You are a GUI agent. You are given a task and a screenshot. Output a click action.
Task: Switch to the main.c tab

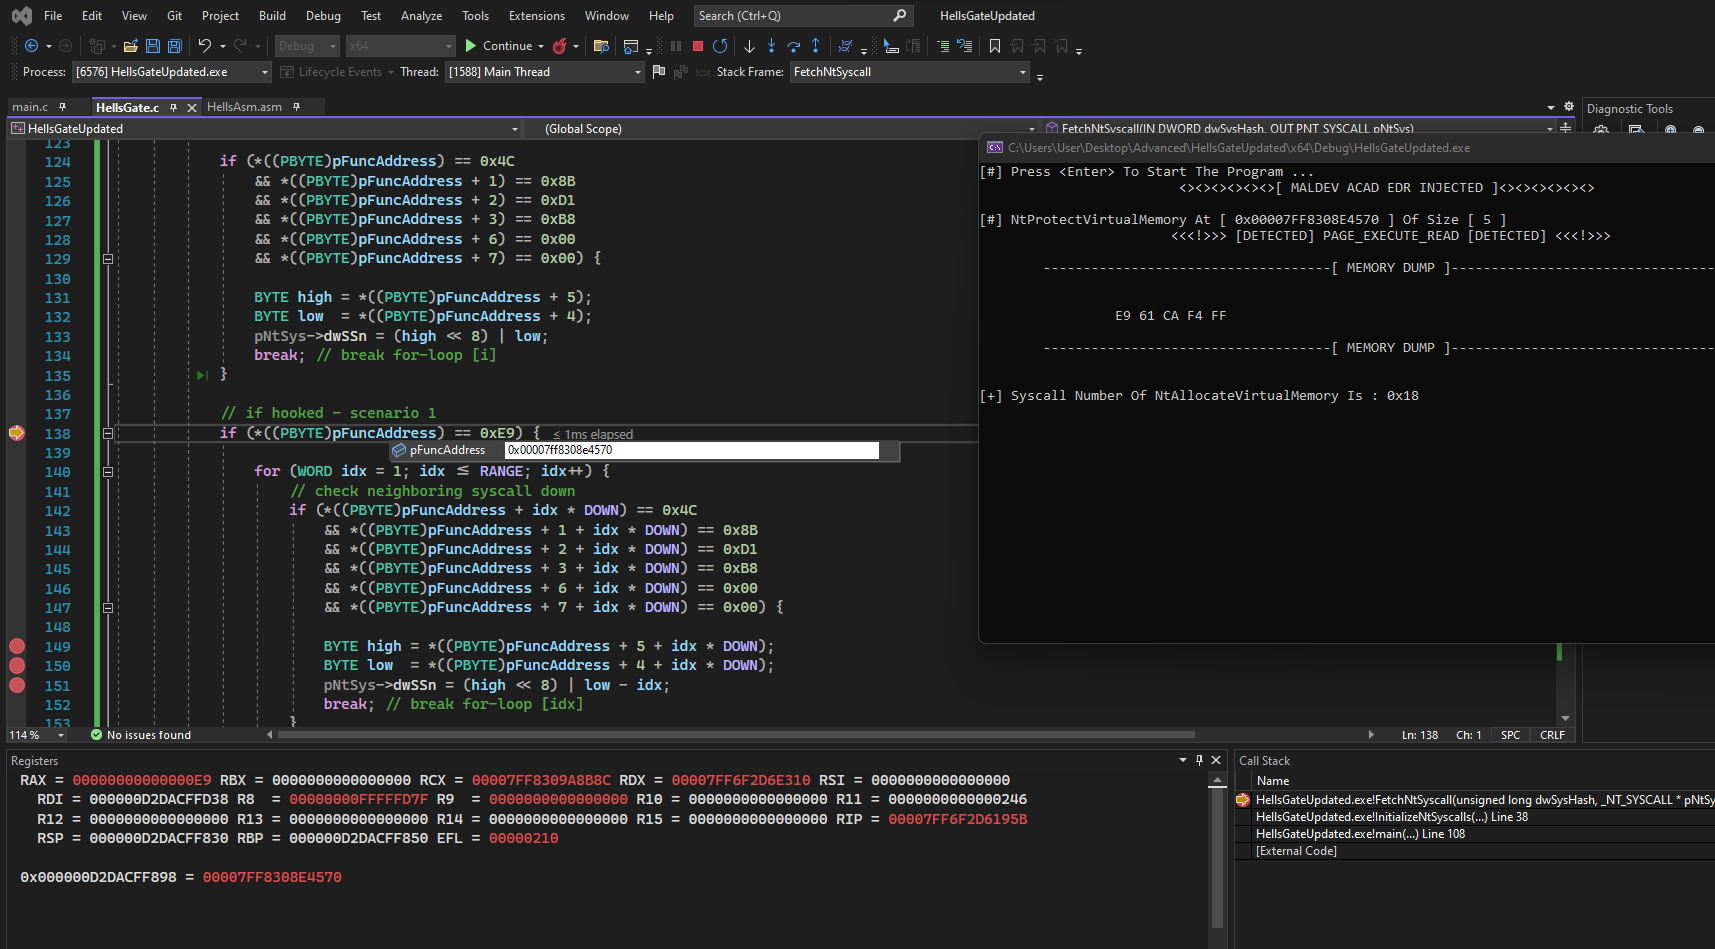pos(30,107)
